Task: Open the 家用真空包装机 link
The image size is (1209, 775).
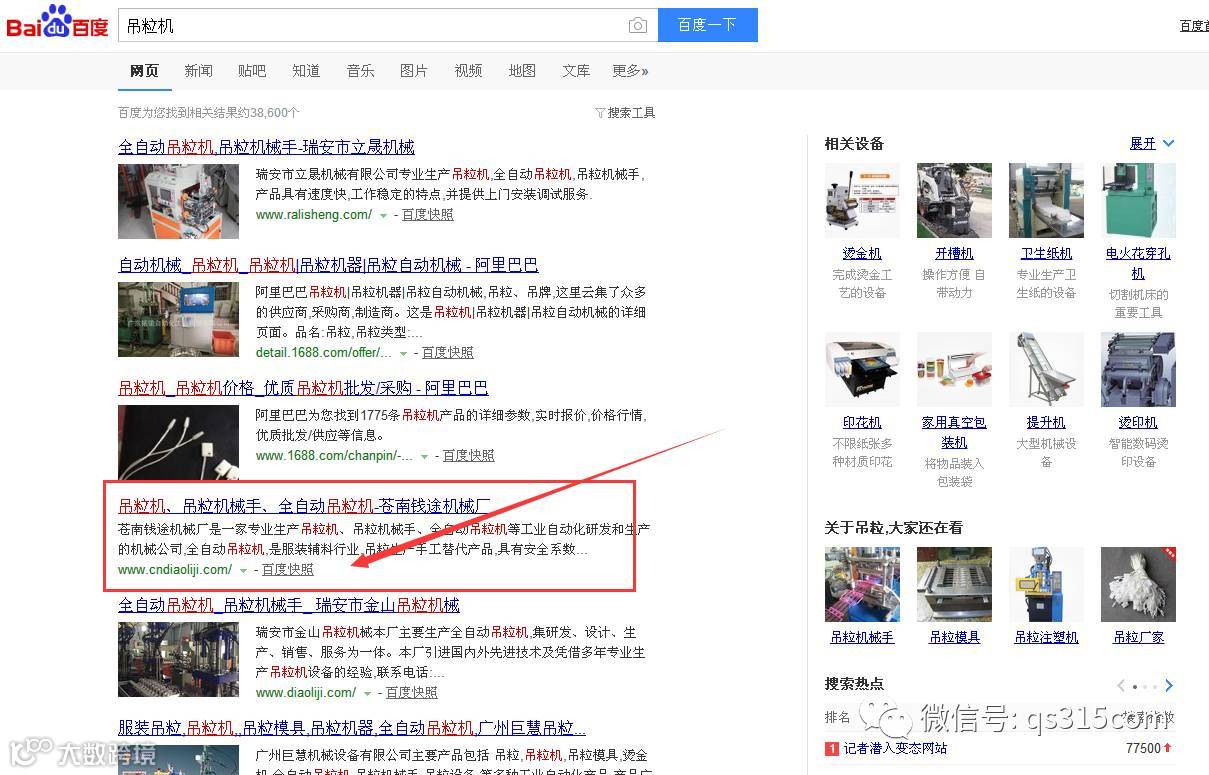Action: click(954, 433)
